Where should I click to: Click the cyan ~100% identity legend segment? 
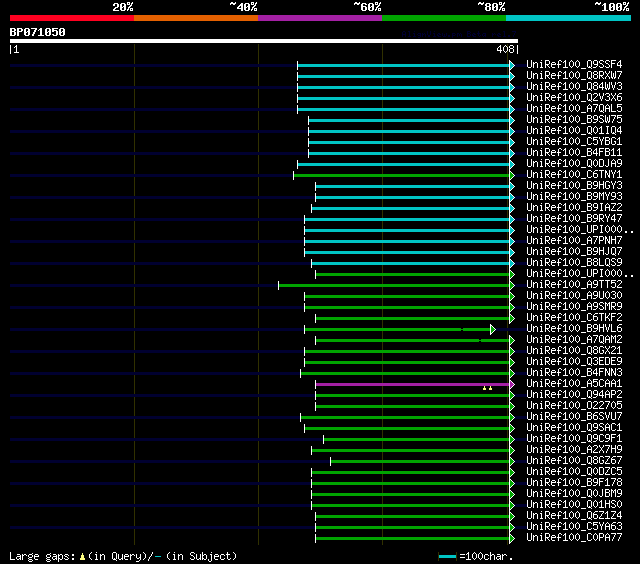pyautogui.click(x=569, y=18)
